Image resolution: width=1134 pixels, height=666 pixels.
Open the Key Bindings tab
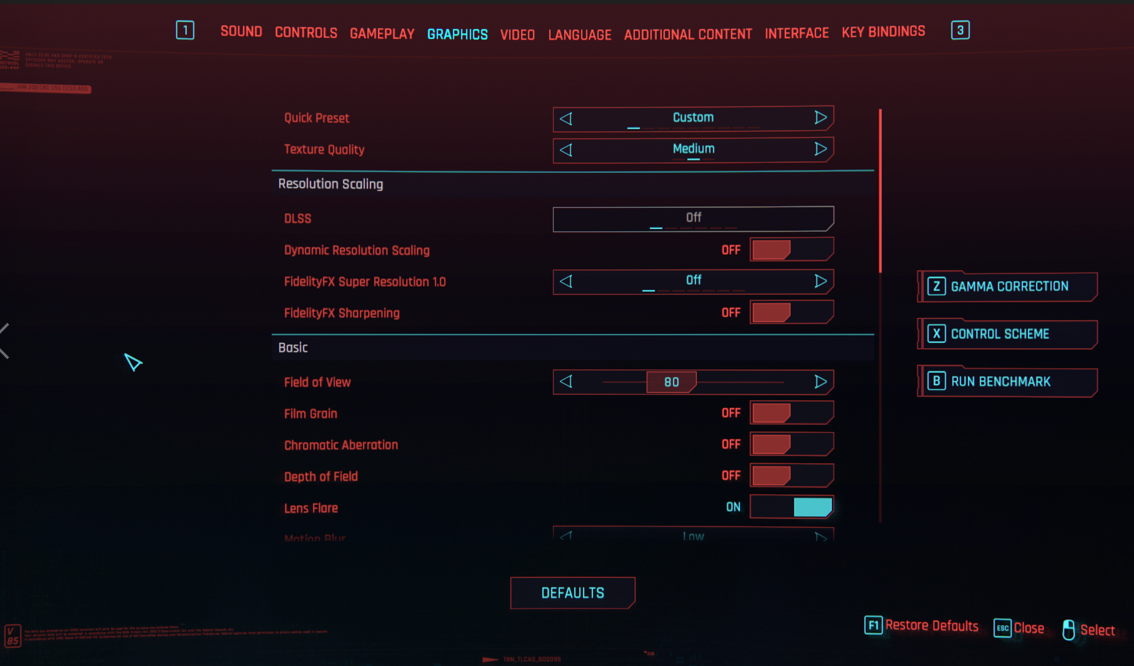[x=883, y=31]
